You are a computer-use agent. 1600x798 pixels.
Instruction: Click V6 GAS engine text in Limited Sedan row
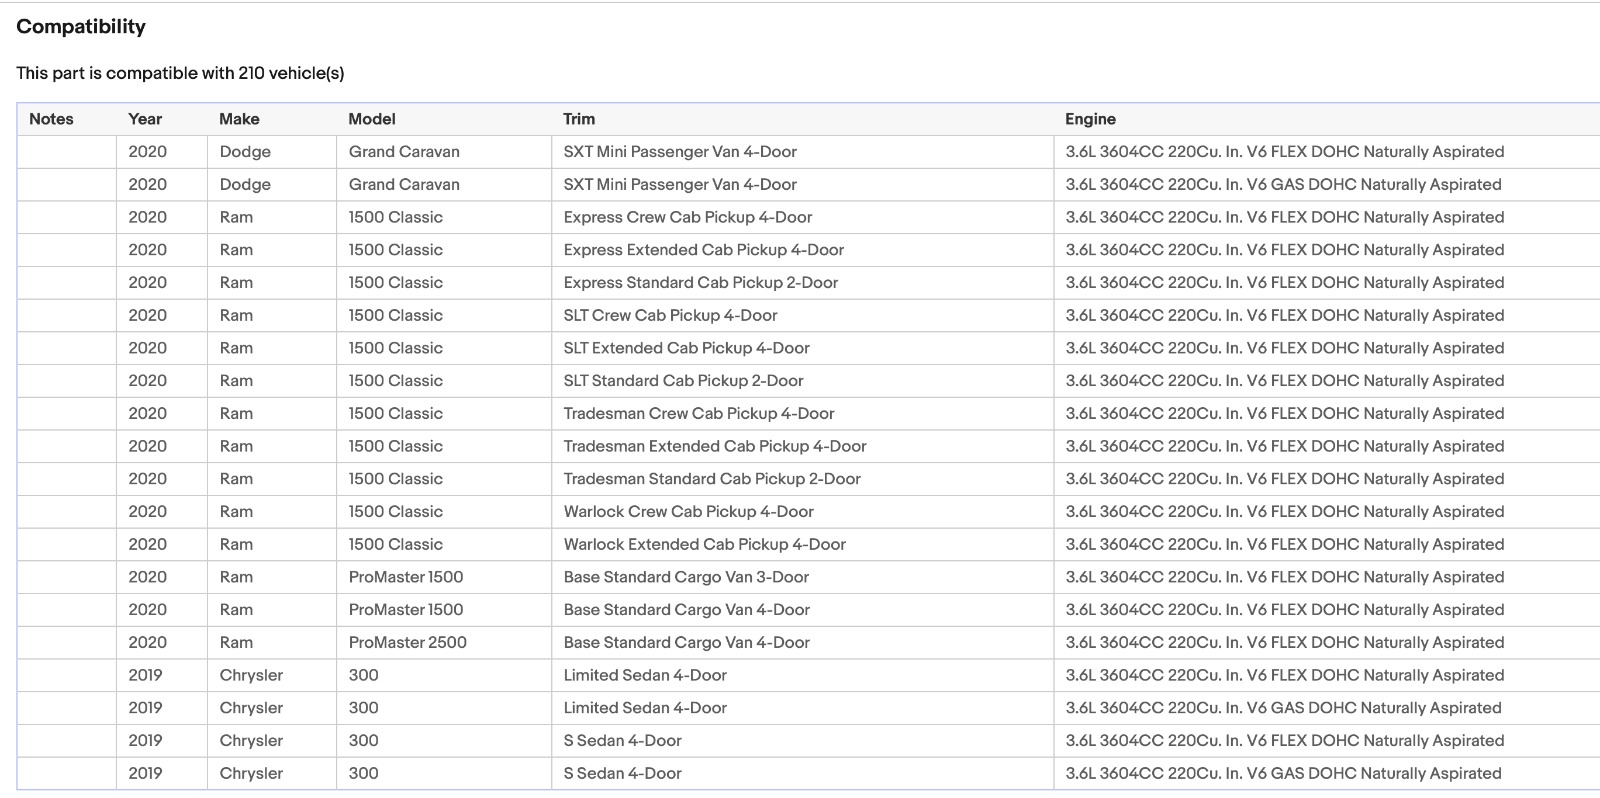[1283, 708]
